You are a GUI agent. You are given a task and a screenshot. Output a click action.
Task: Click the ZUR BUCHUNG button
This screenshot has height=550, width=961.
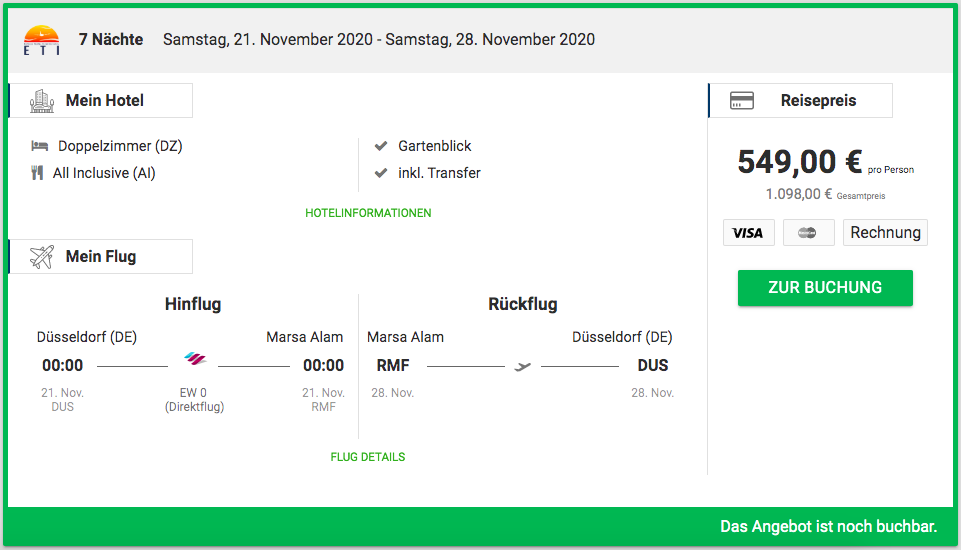tap(825, 288)
